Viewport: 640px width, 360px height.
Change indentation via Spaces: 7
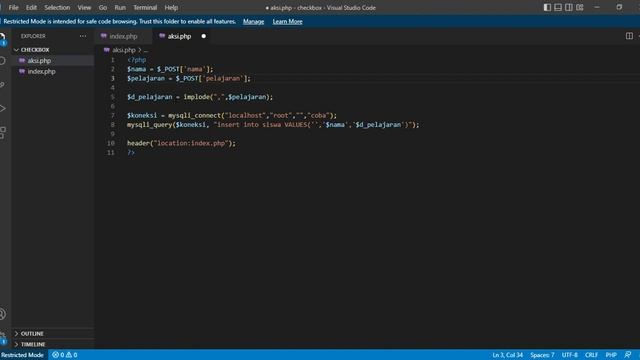[x=542, y=355]
